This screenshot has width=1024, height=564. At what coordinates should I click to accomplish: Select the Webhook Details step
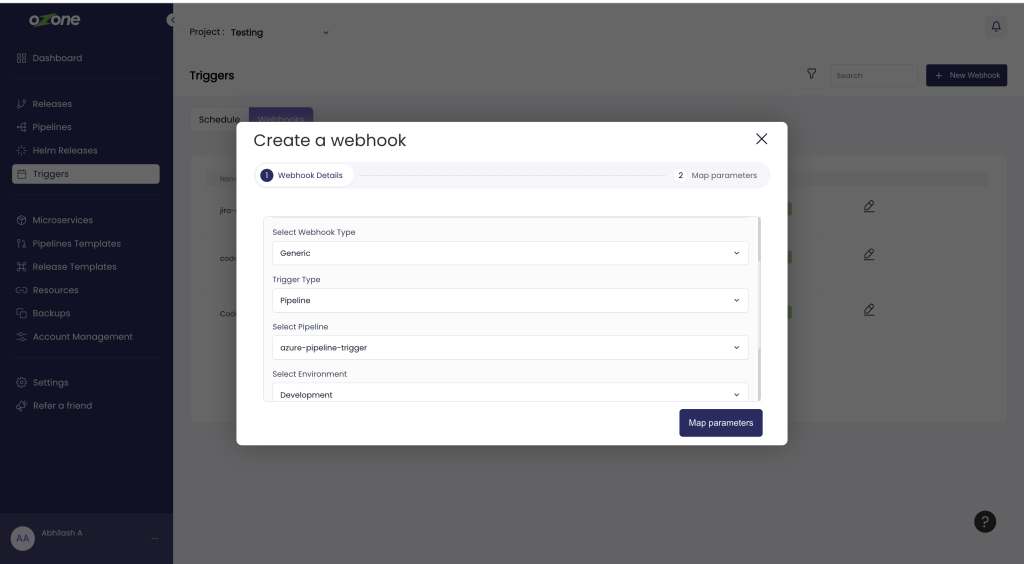pos(304,176)
